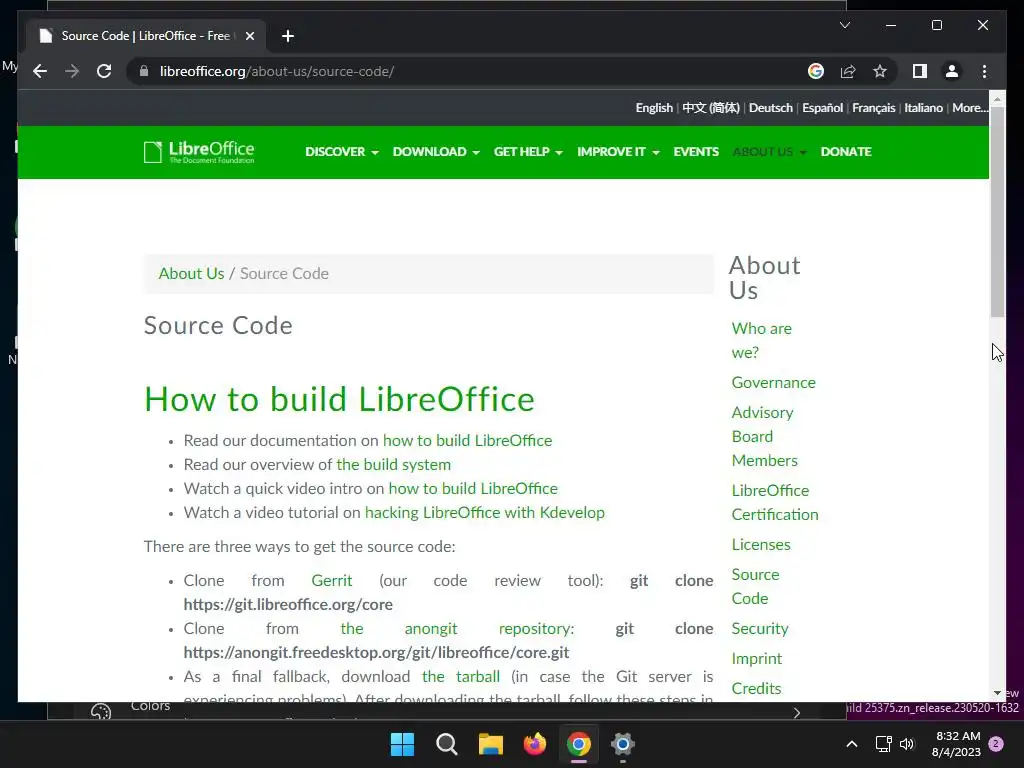
Task: Open the tab search chevron
Action: [x=845, y=25]
